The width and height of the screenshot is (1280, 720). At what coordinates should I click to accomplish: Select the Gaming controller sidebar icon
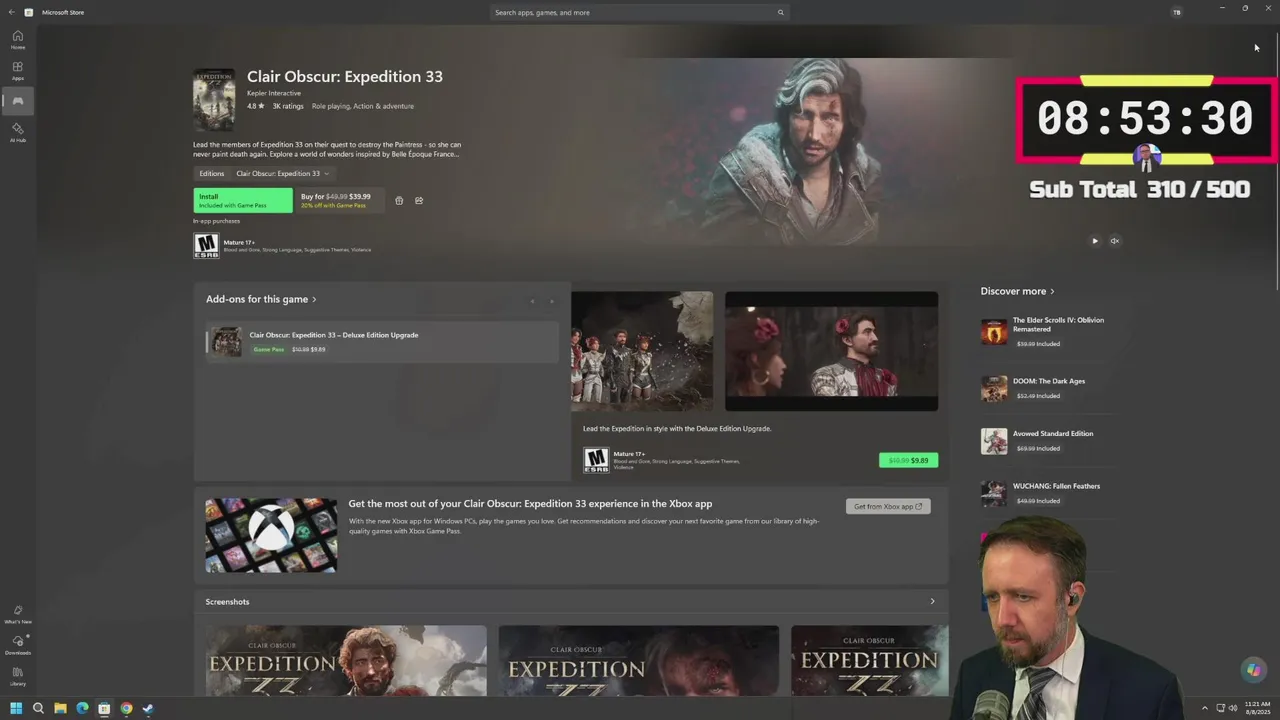point(17,101)
